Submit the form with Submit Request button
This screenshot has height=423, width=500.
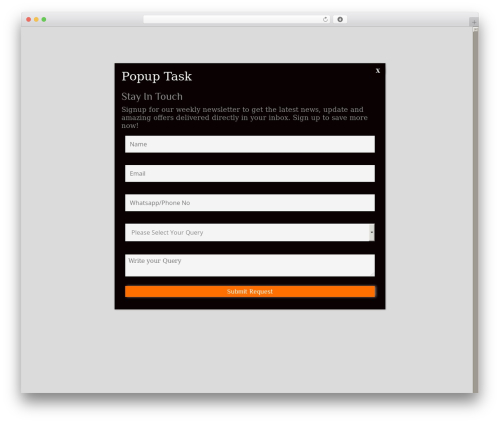(x=250, y=291)
